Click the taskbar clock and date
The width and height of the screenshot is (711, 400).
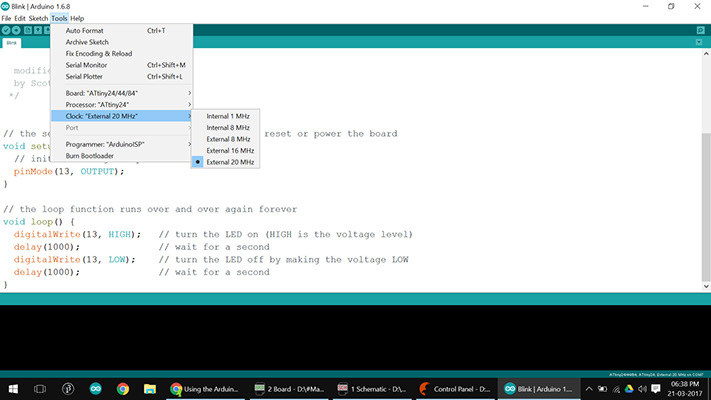[685, 389]
